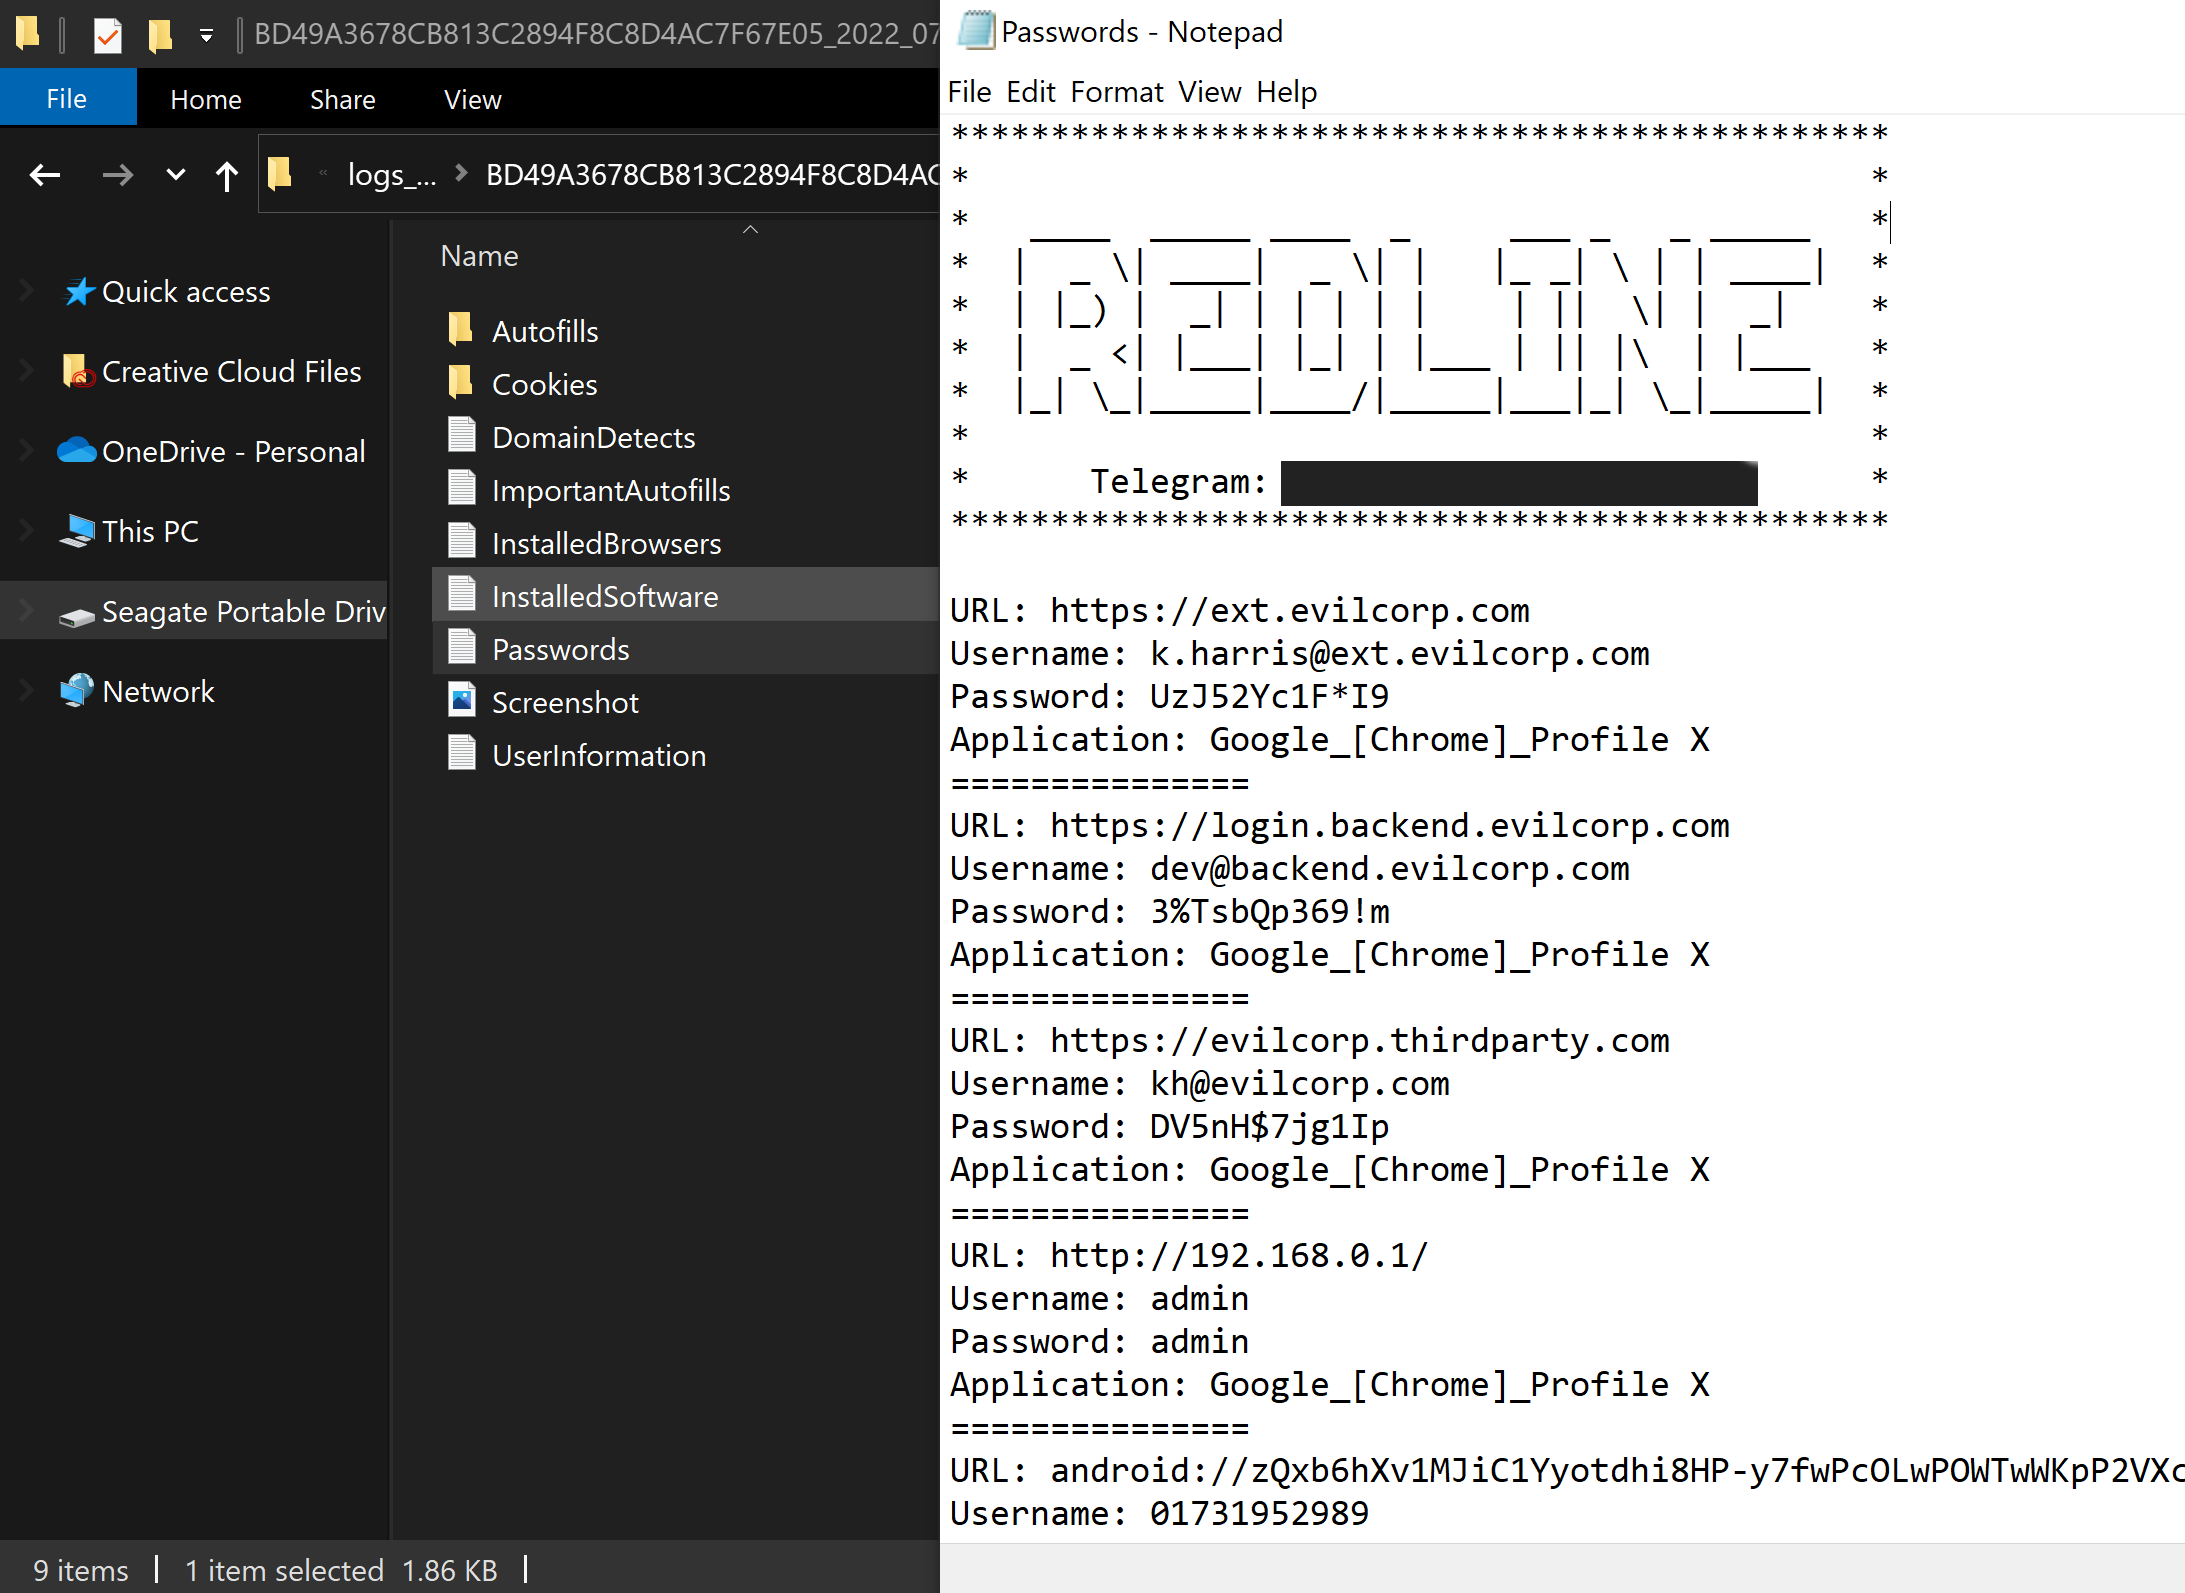Click the Properties checkmark quick access icon
The width and height of the screenshot is (2185, 1593).
[107, 36]
